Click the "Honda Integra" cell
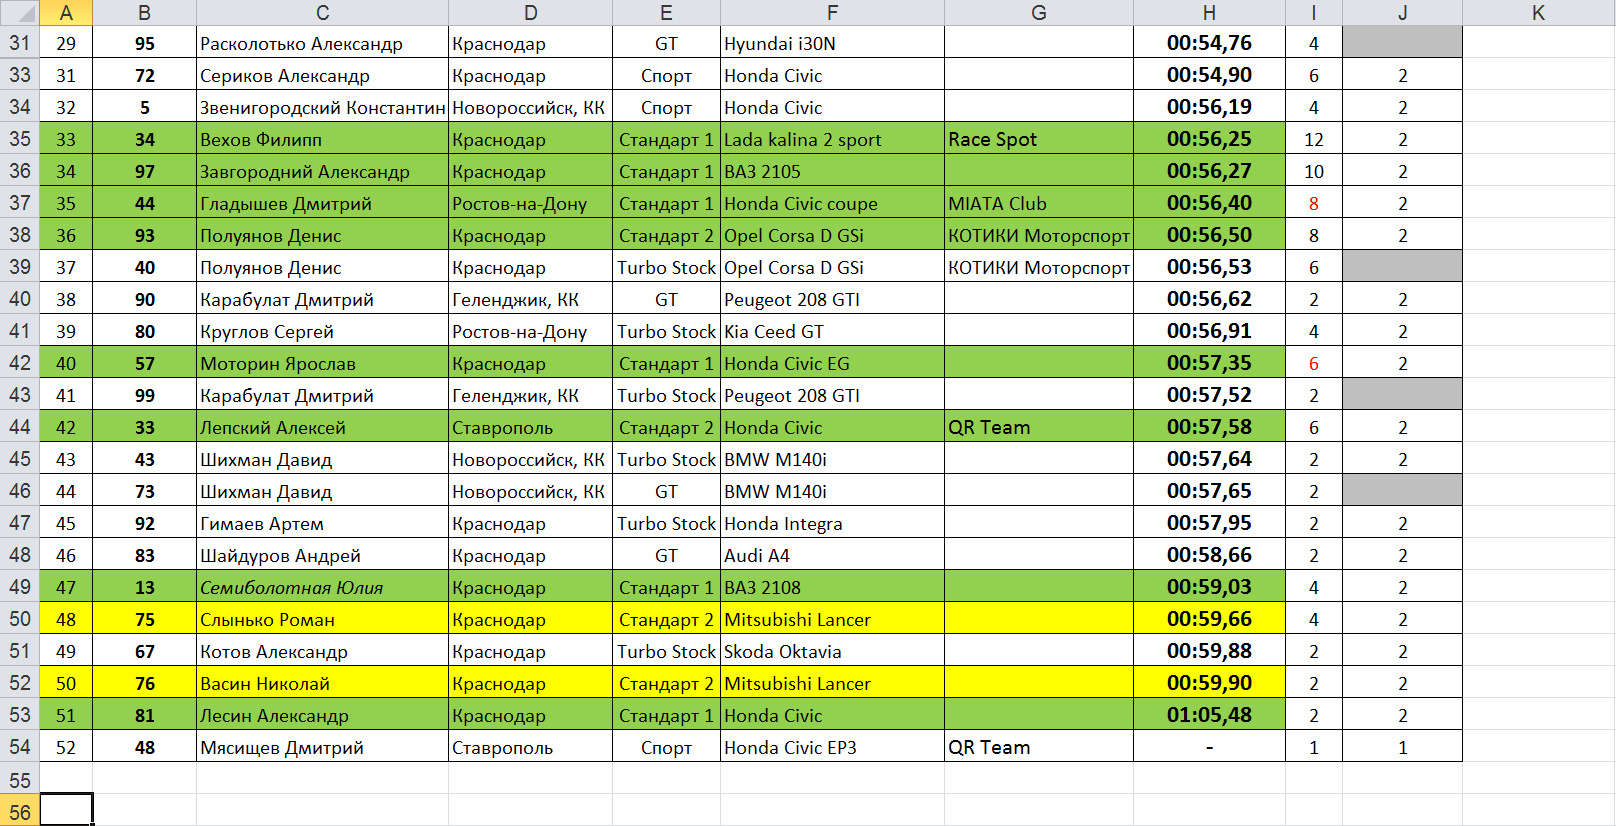 click(831, 523)
